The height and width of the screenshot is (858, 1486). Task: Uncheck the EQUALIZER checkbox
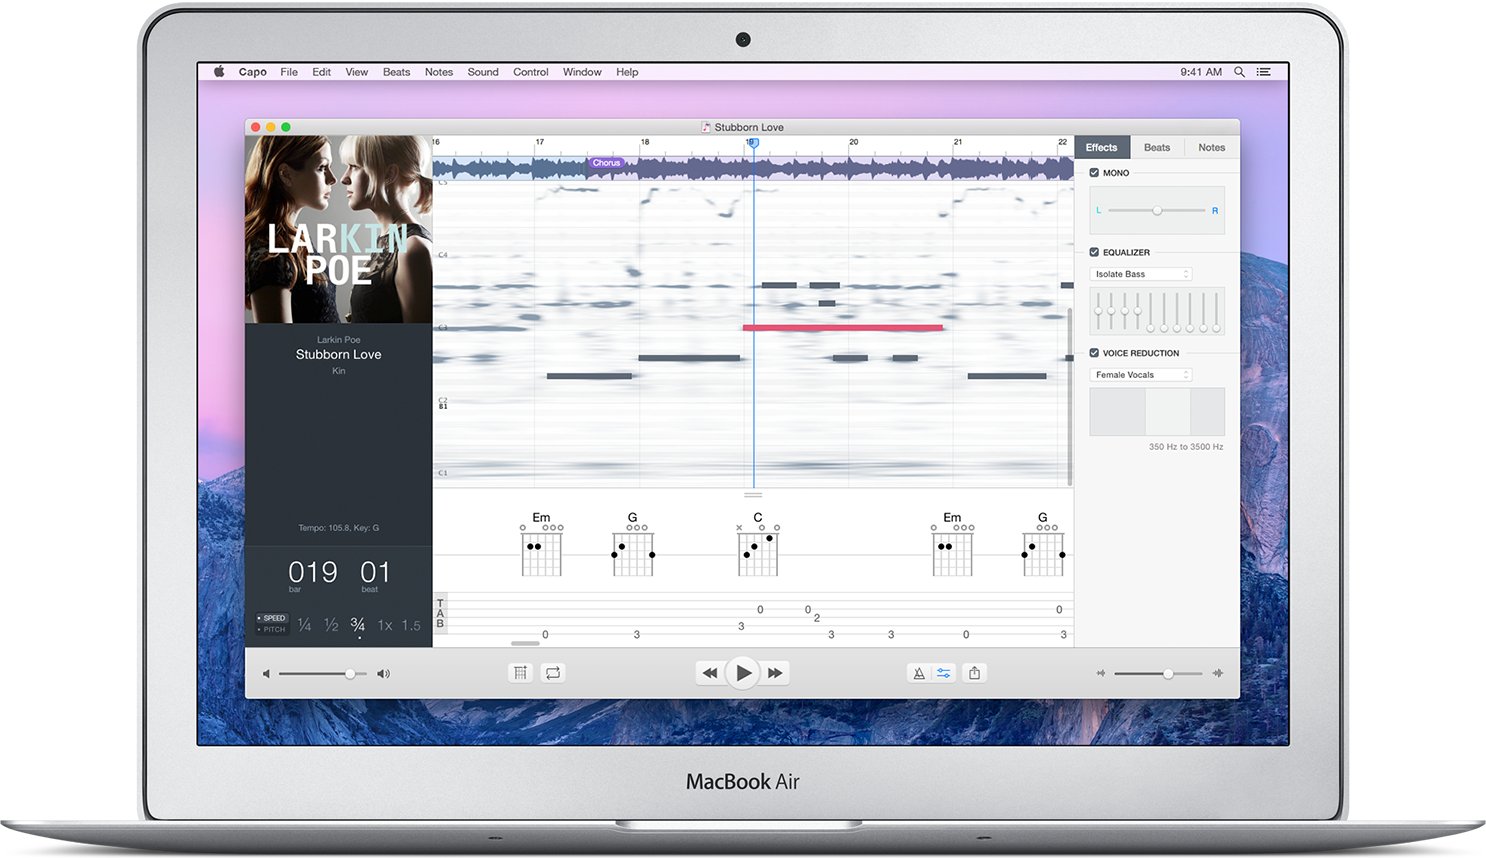[x=1094, y=252]
